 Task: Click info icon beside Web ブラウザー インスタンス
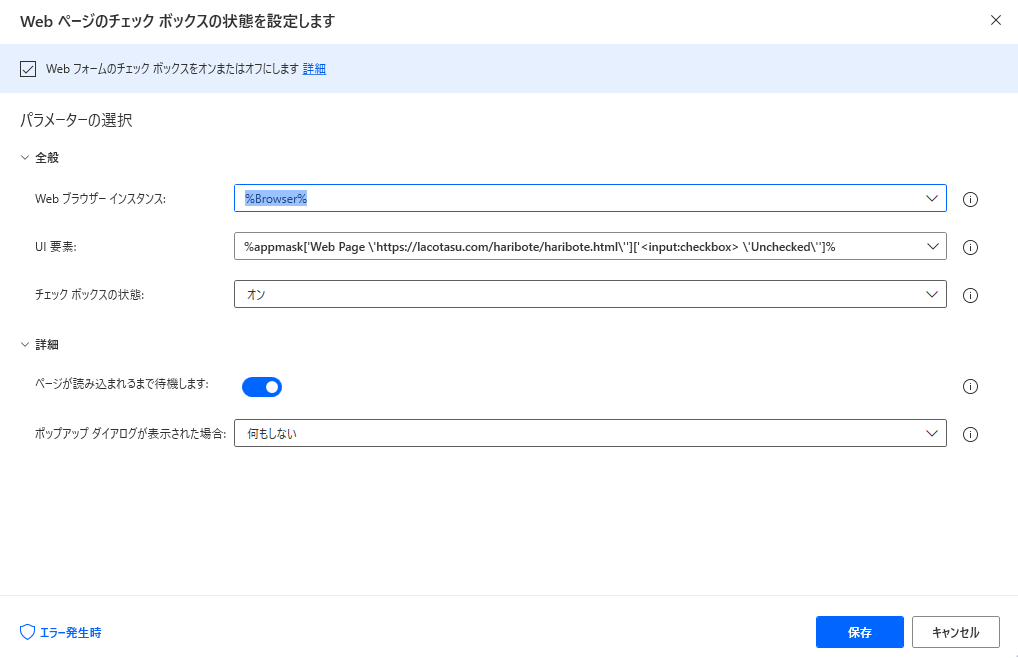point(970,199)
